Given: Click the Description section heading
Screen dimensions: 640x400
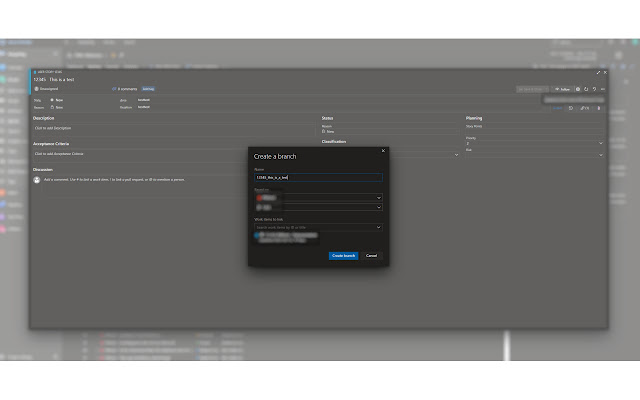Looking at the screenshot, I should 44,118.
